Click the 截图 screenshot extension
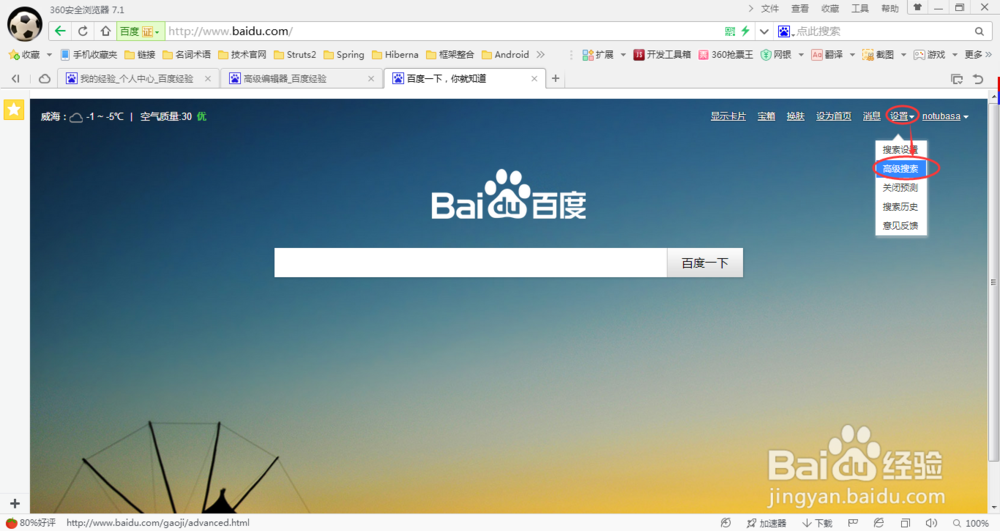The width and height of the screenshot is (1000, 531). (x=878, y=55)
